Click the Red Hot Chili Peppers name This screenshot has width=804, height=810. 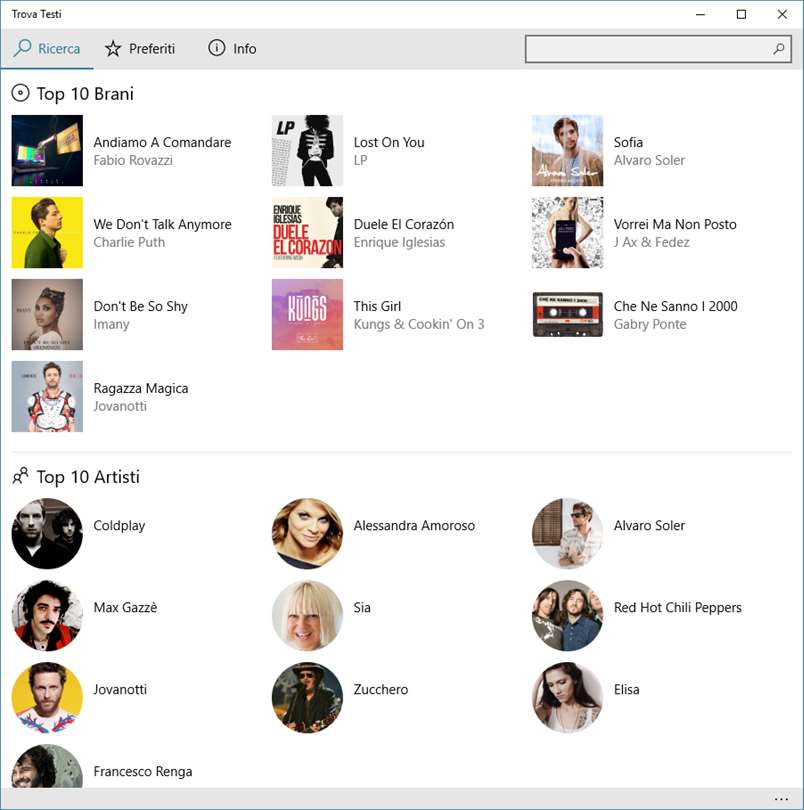pos(677,608)
